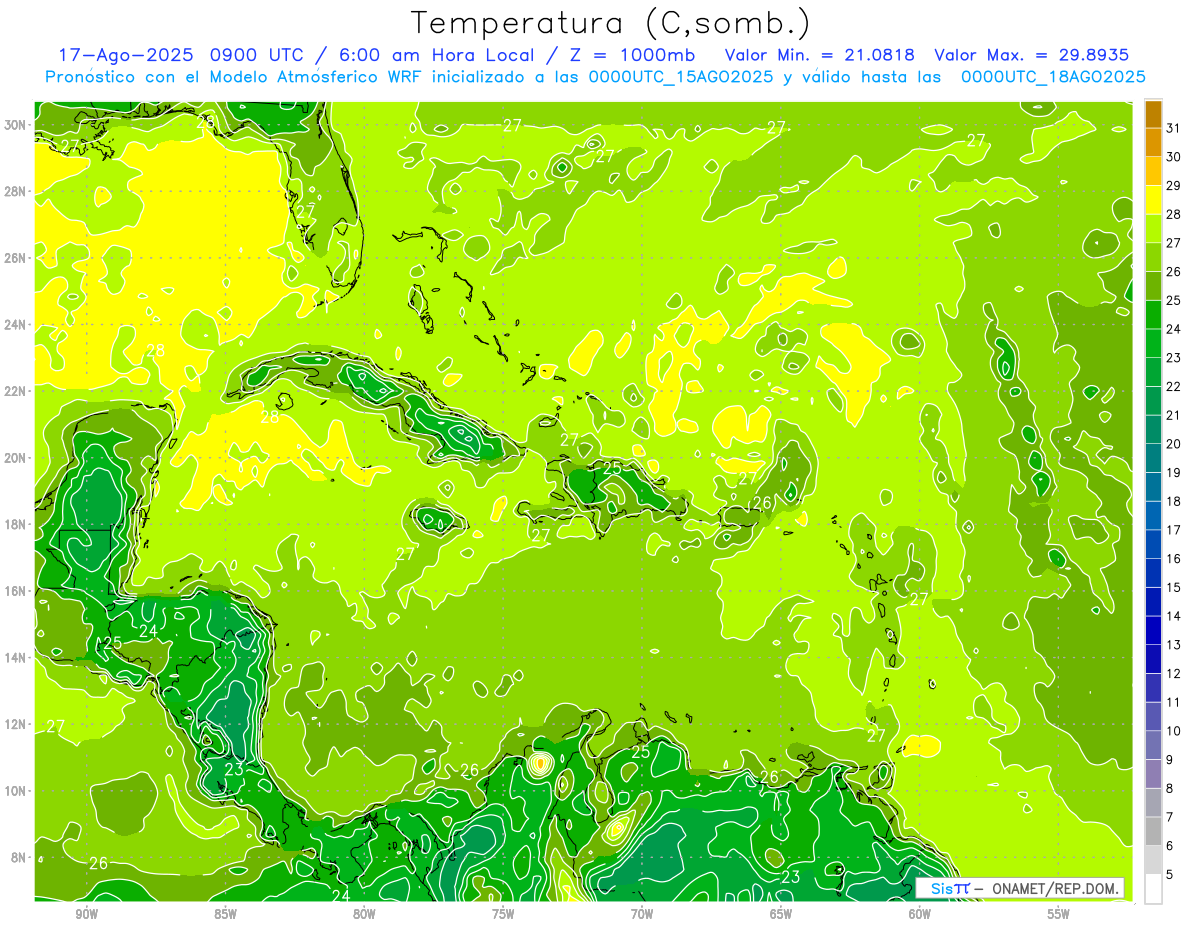Click the 20N latitude axis label
1200x927 pixels.
(15, 458)
